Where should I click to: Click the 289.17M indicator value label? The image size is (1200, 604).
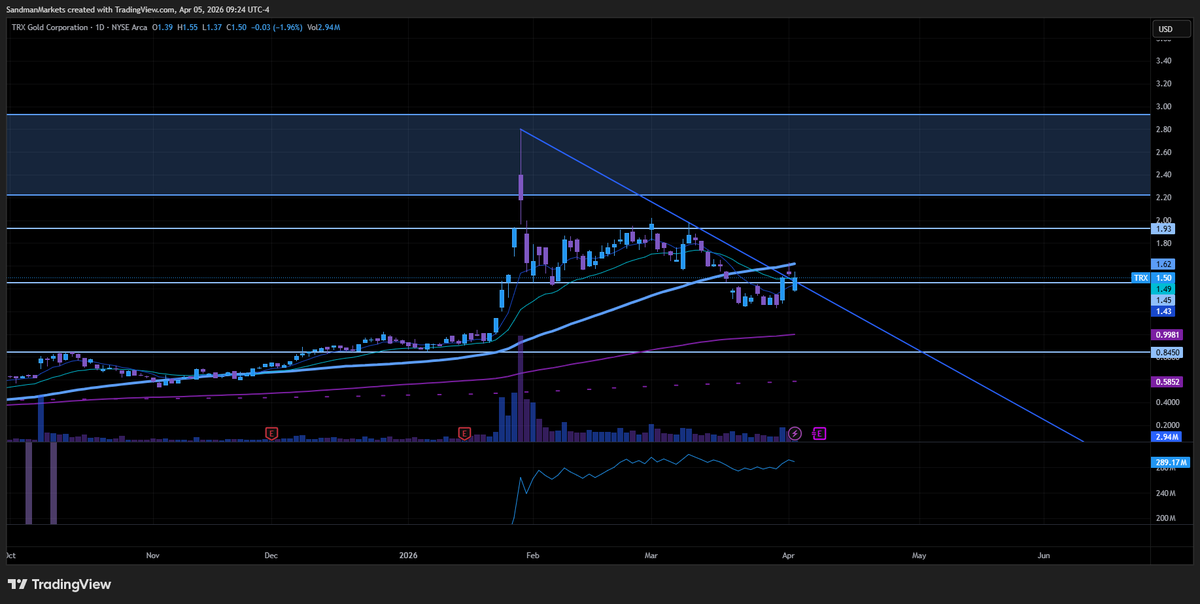(1167, 462)
